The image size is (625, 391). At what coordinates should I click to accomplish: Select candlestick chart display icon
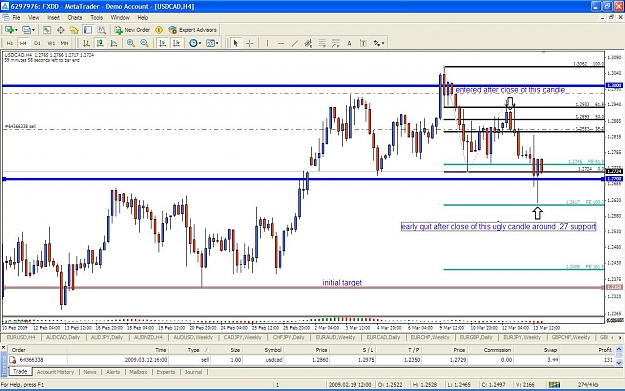point(100,43)
